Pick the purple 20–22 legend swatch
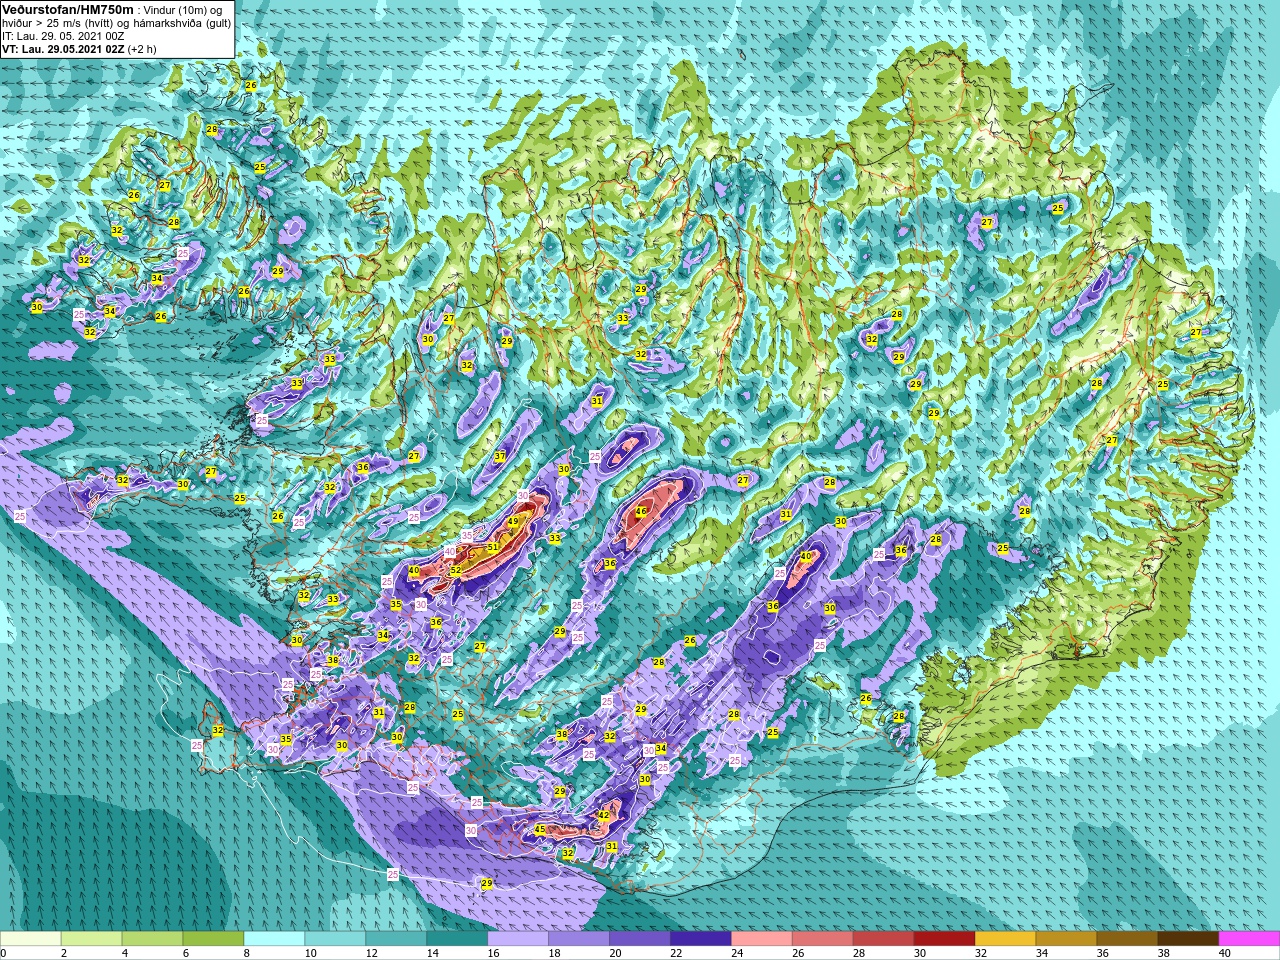Viewport: 1280px width, 960px height. tap(641, 939)
